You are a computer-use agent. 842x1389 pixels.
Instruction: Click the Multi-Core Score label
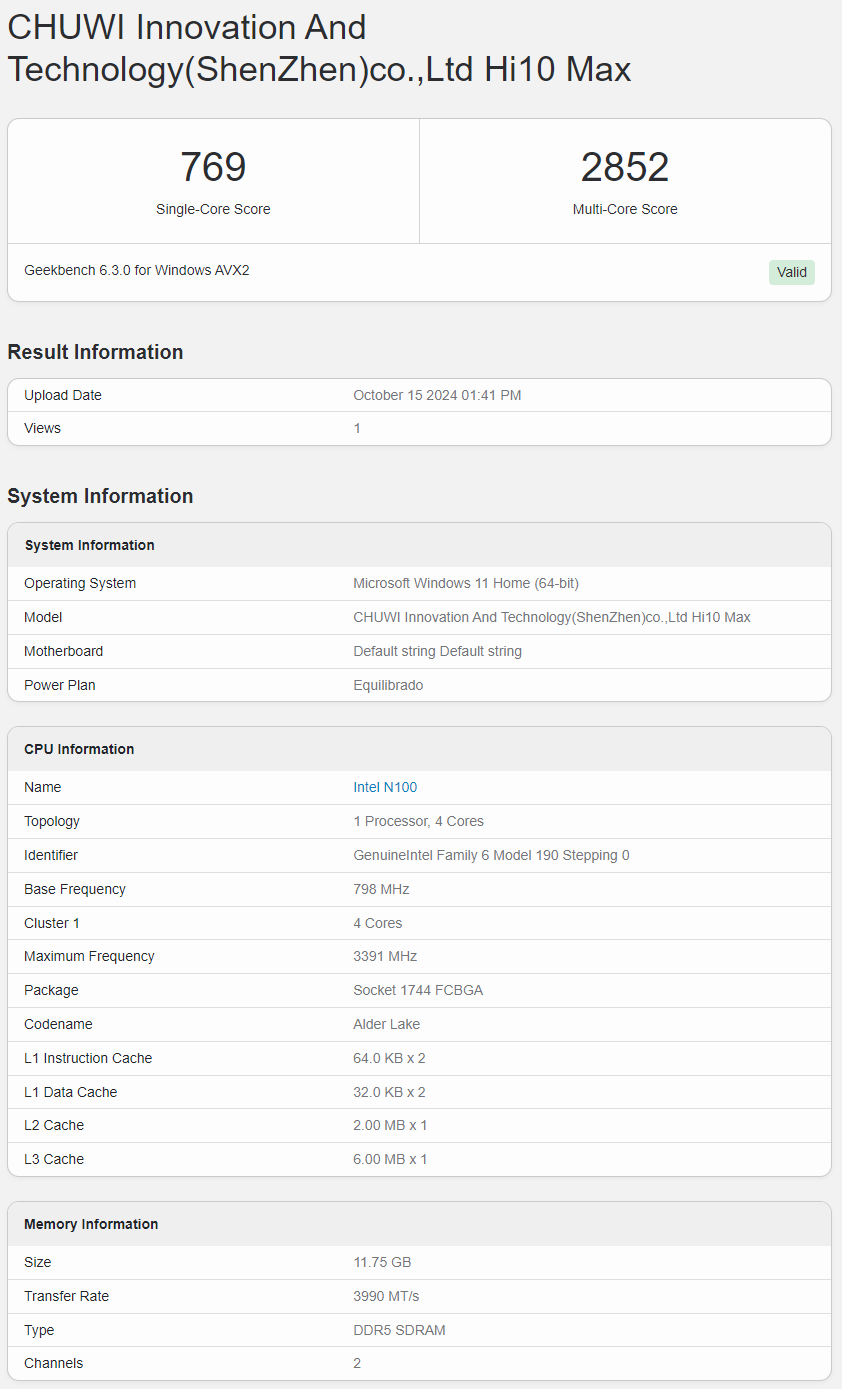625,209
